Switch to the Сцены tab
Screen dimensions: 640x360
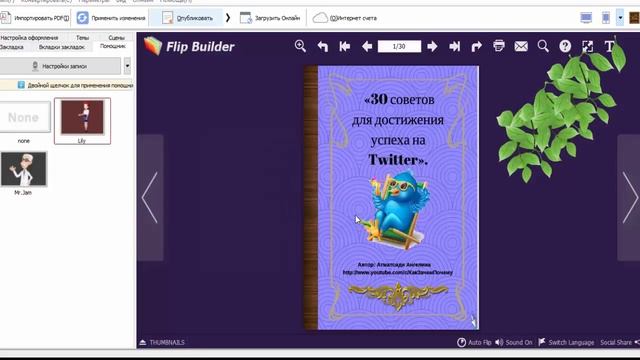[116, 38]
